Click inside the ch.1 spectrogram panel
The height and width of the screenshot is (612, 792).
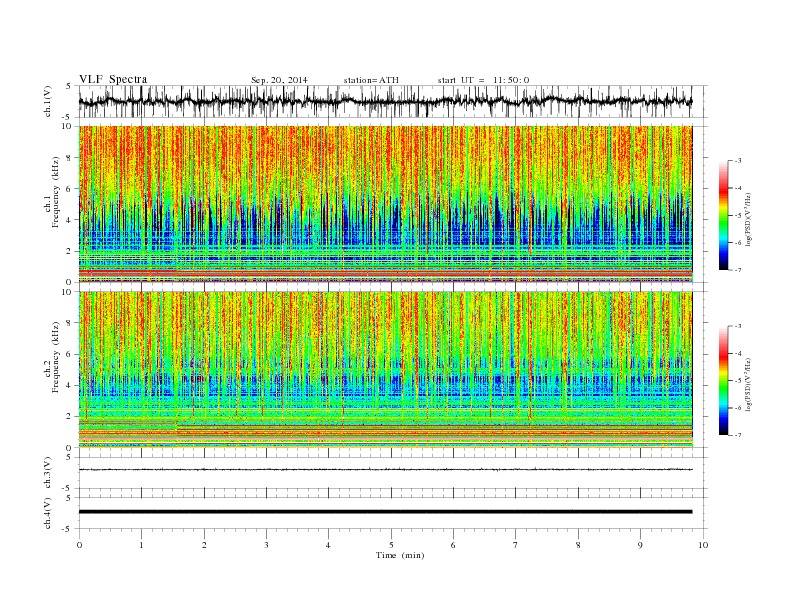(x=385, y=204)
